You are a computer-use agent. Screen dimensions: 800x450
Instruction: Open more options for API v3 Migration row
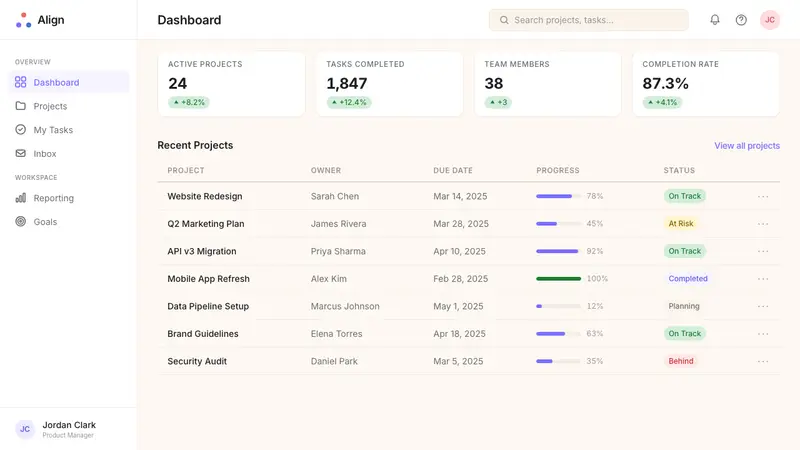pos(763,251)
